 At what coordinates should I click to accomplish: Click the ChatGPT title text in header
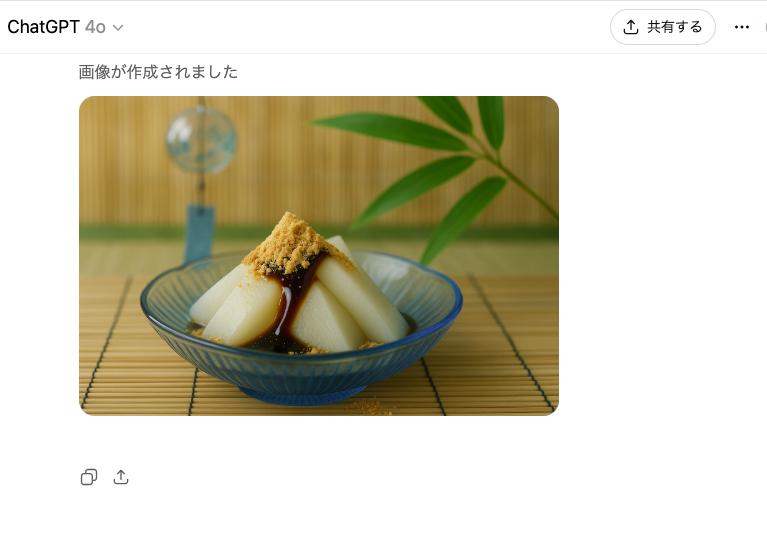pyautogui.click(x=43, y=27)
